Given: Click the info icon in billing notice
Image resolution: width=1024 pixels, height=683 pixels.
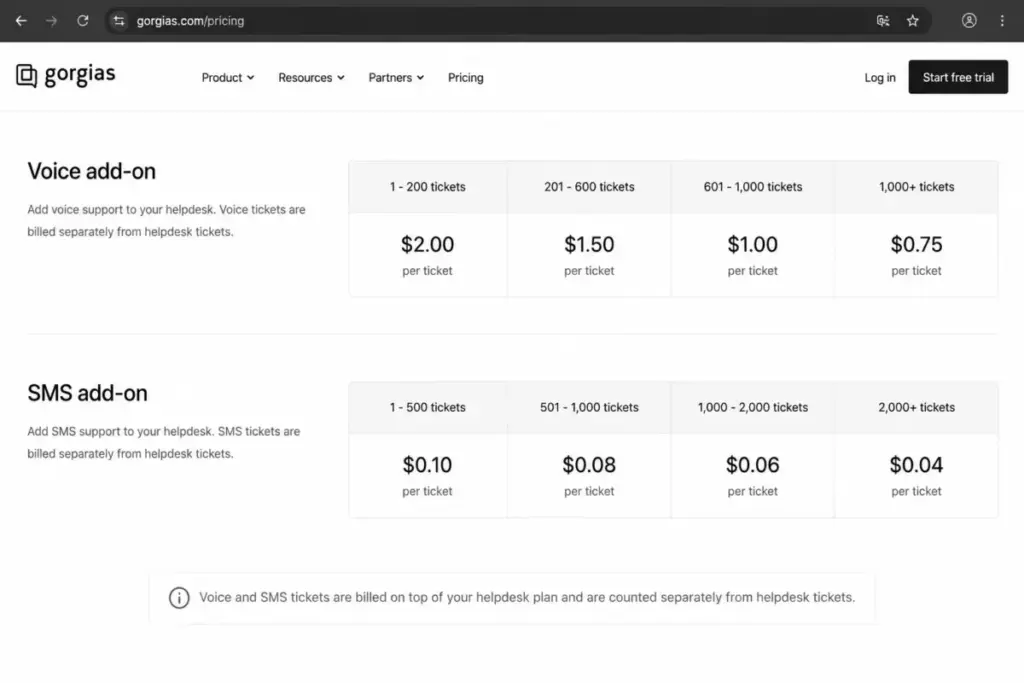Looking at the screenshot, I should click(179, 597).
